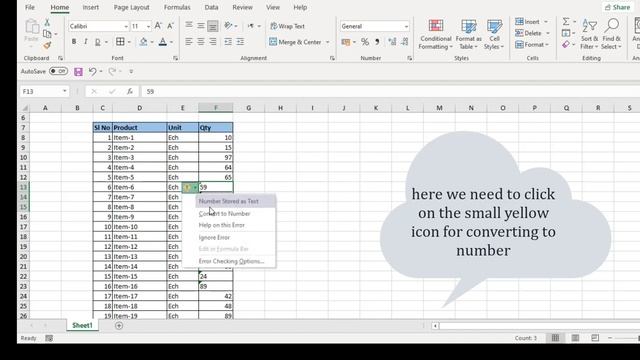Click the Increase Decimal icon
Image resolution: width=640 pixels, height=360 pixels.
tap(392, 42)
